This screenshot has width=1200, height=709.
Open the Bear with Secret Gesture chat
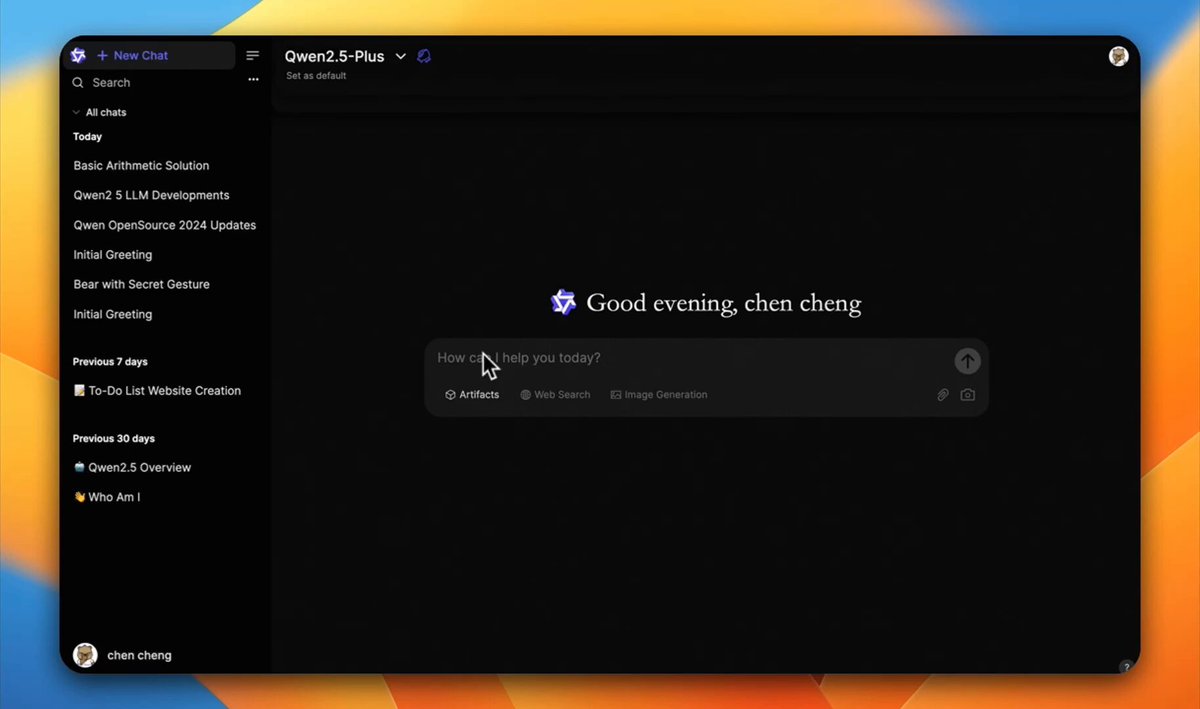point(141,285)
